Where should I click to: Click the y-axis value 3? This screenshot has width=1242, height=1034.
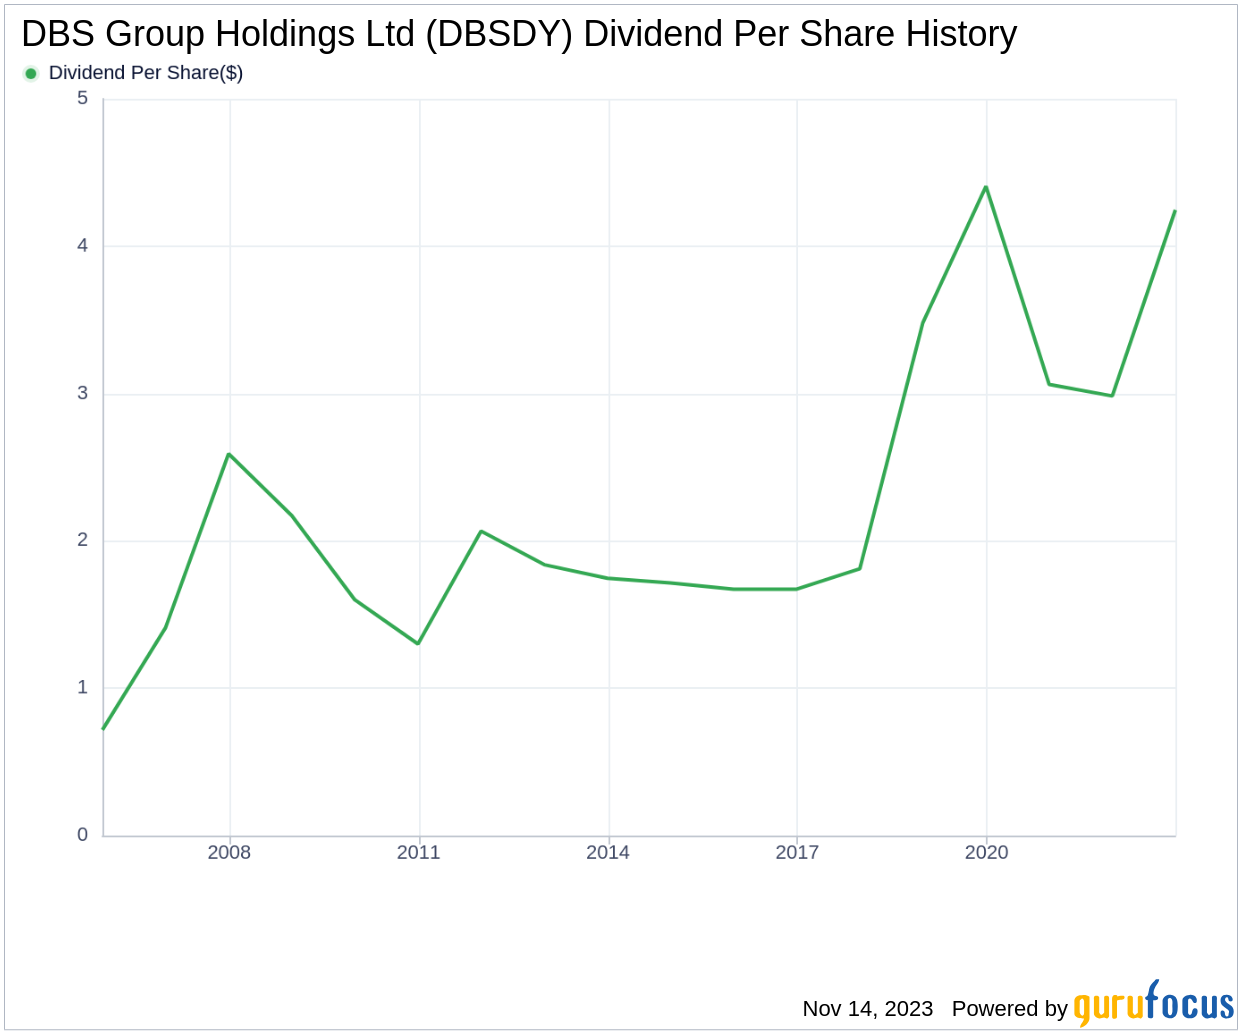pos(83,393)
